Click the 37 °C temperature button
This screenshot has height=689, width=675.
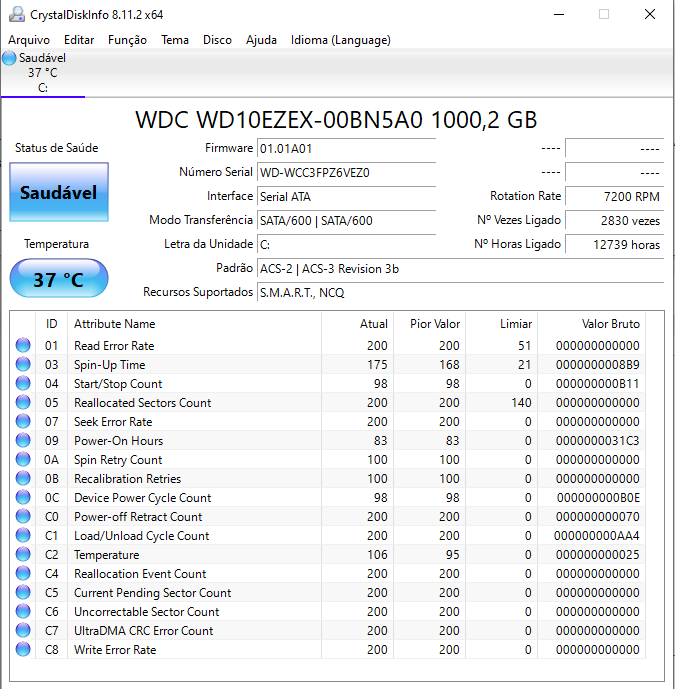[59, 279]
